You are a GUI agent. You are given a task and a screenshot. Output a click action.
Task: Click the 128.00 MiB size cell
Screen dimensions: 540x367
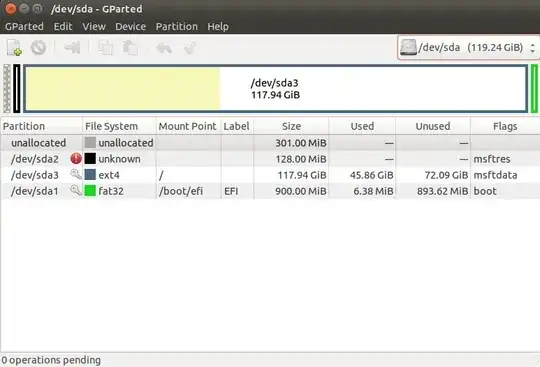coord(301,159)
